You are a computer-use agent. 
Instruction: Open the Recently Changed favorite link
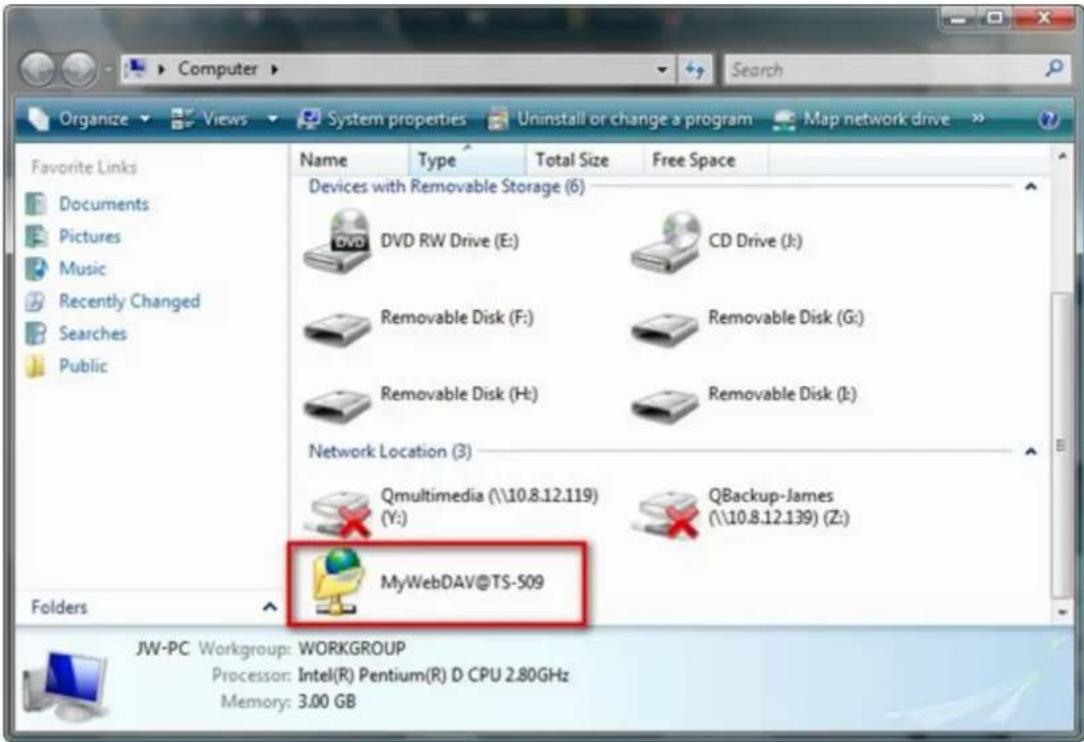click(x=129, y=302)
